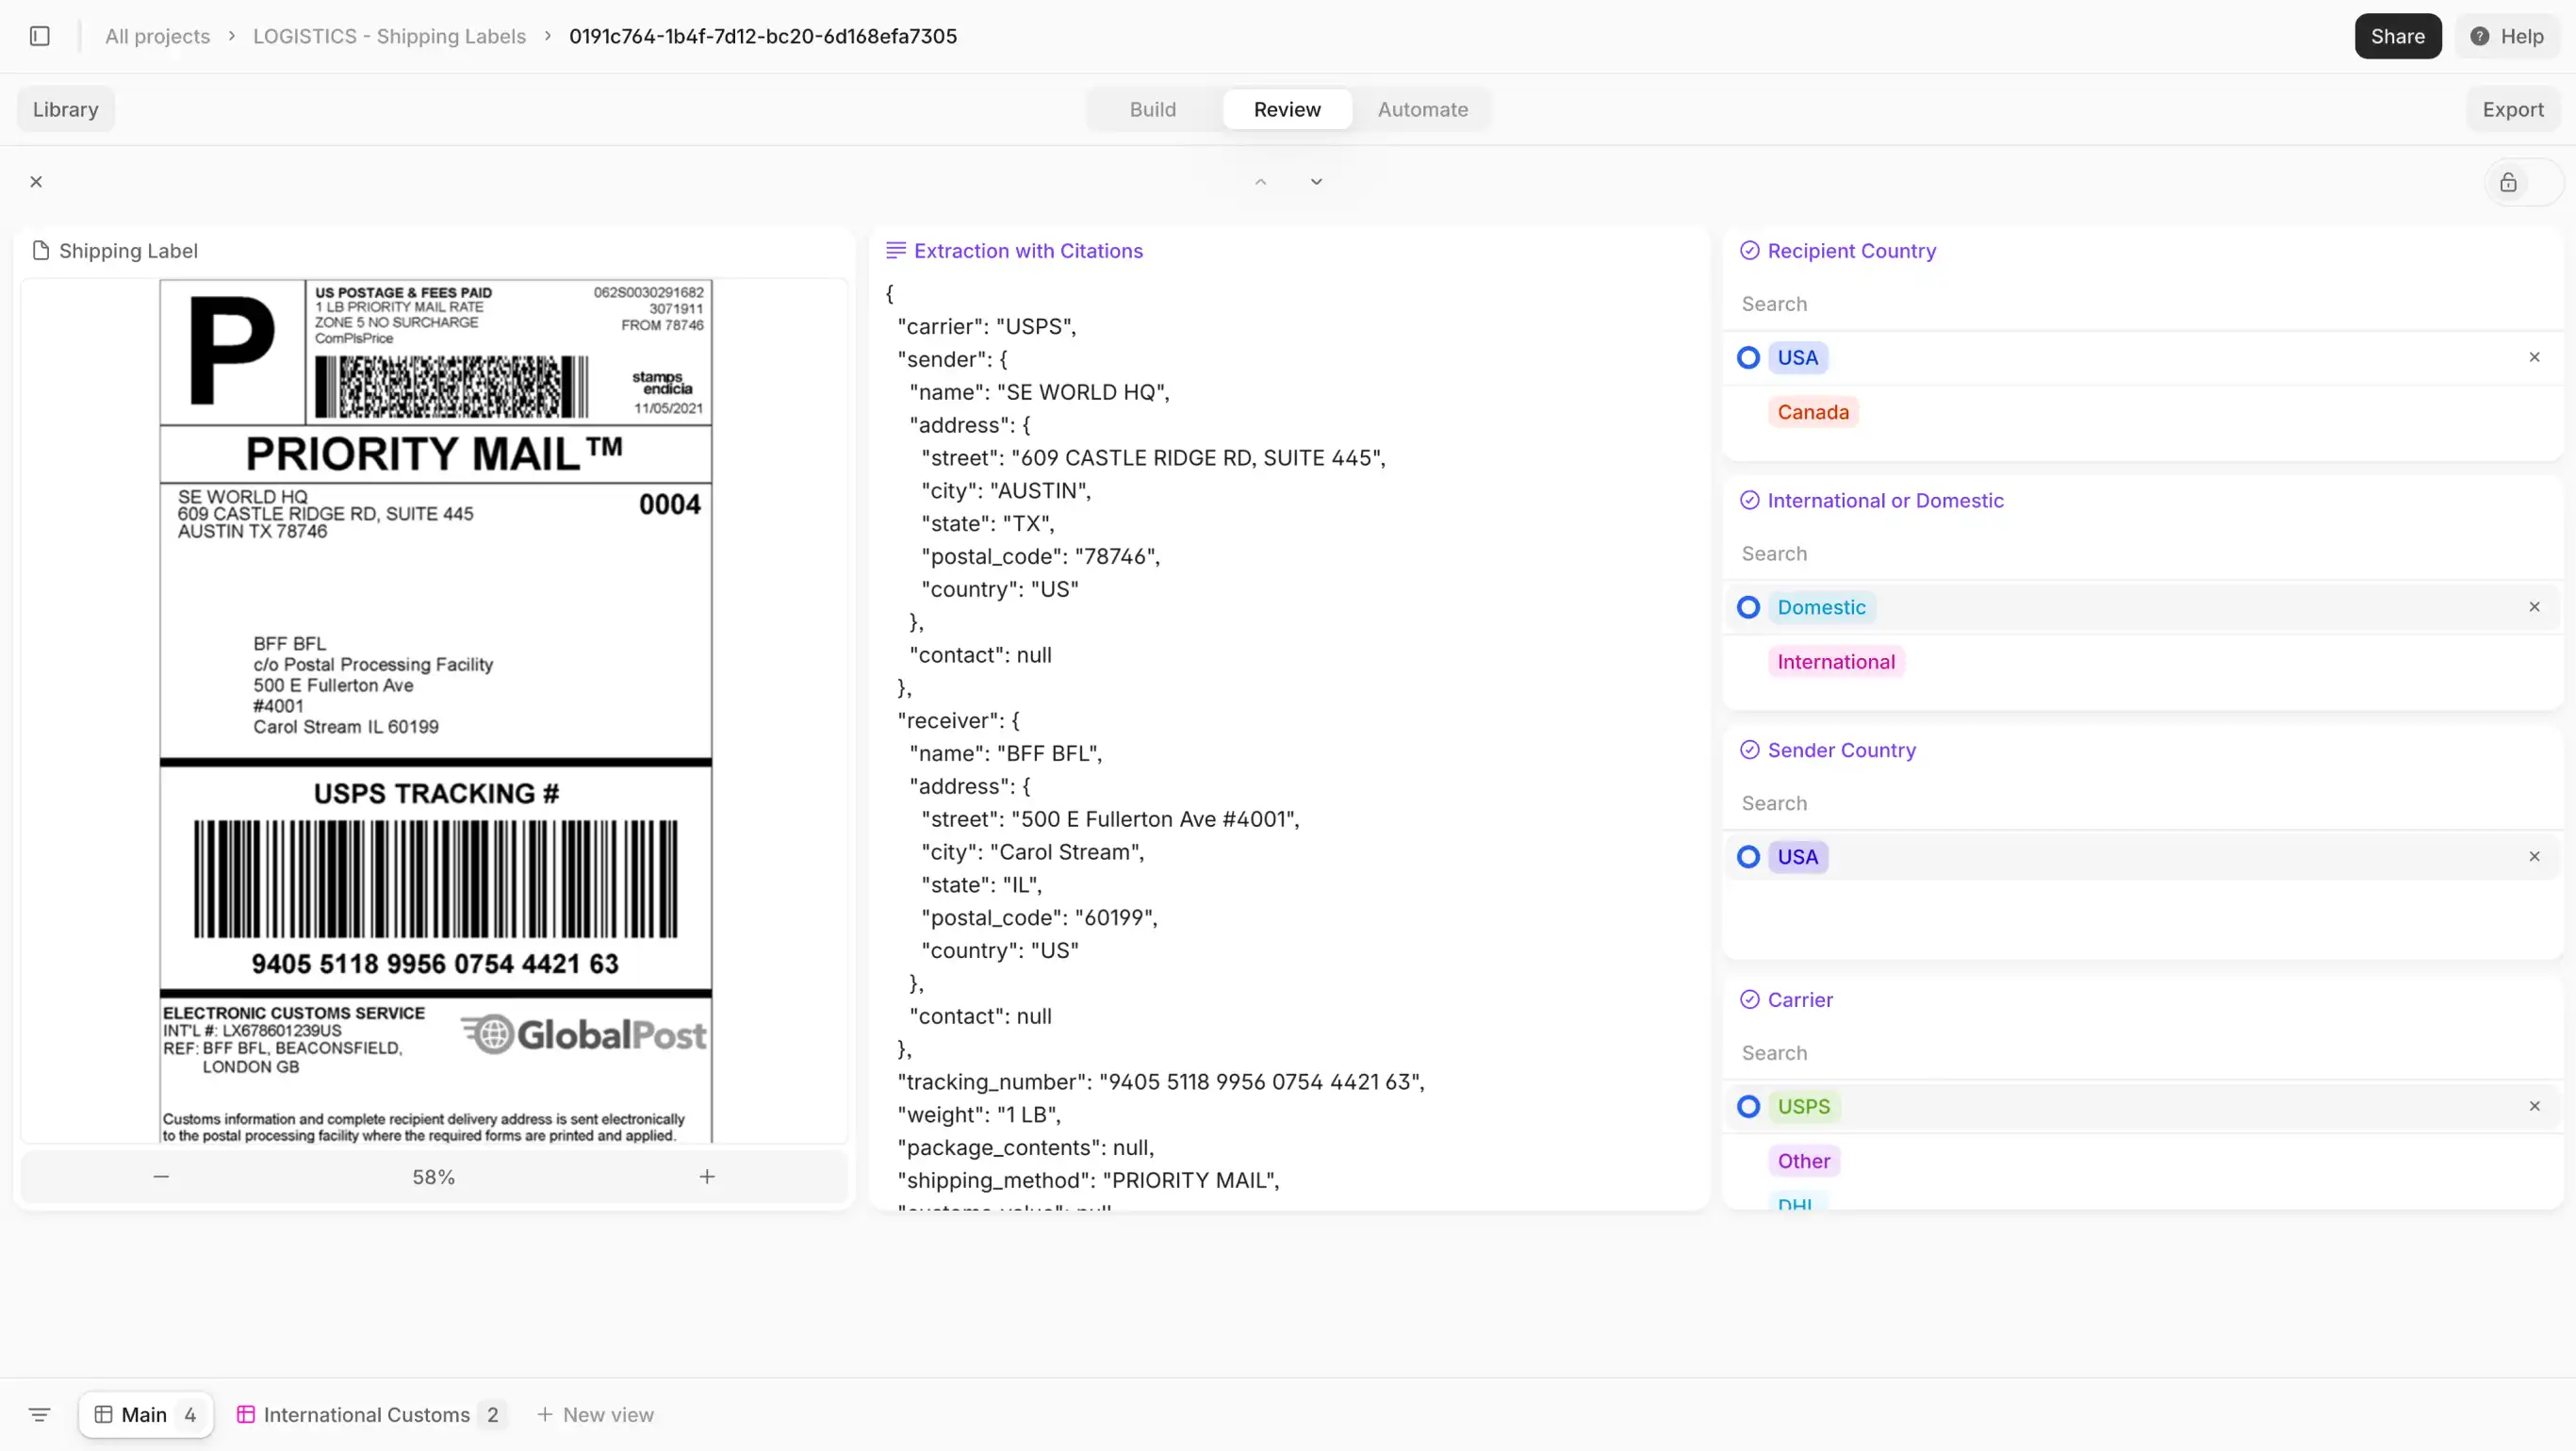Click the "weight": "1 LB" JSON line

978,1115
